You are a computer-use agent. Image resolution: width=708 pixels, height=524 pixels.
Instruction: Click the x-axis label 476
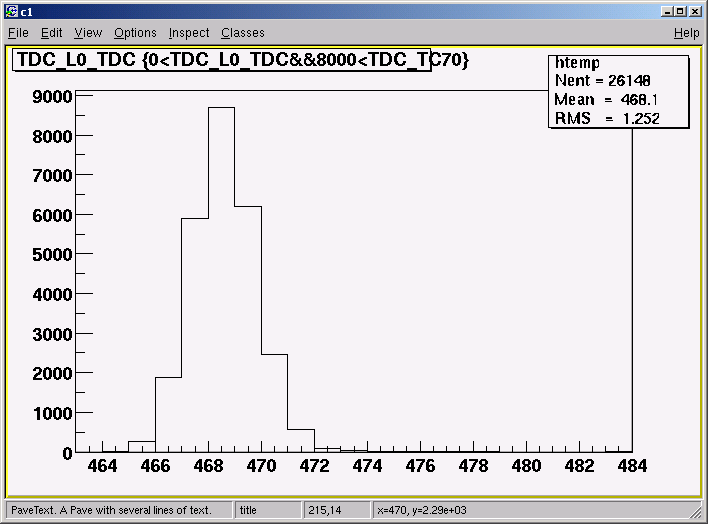click(420, 466)
